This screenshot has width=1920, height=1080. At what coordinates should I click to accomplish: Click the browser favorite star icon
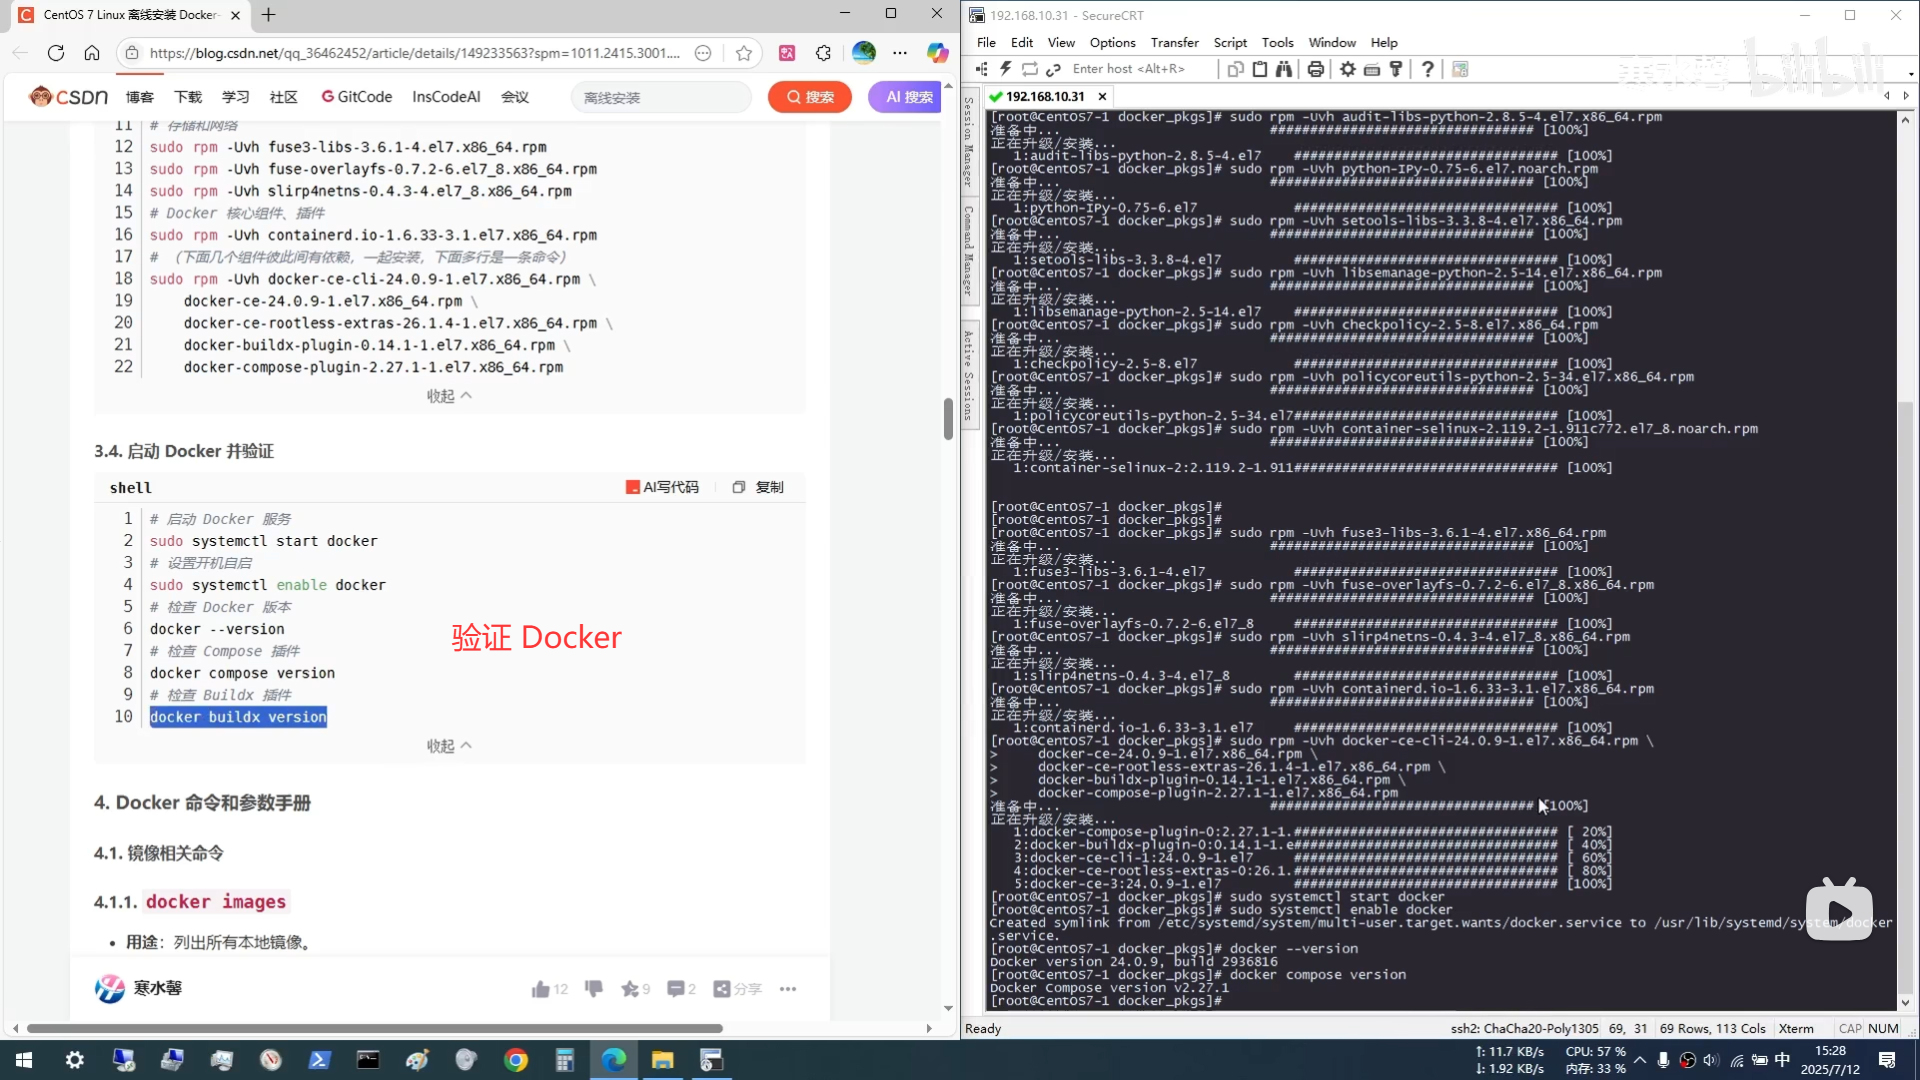(x=744, y=53)
